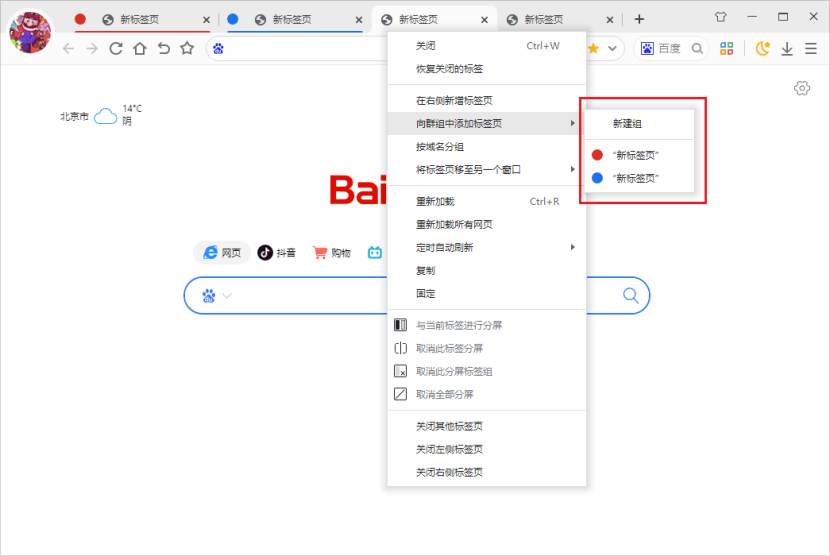Viewport: 830px width, 556px height.
Task: Click the undo closed tab icon
Action: click(163, 48)
